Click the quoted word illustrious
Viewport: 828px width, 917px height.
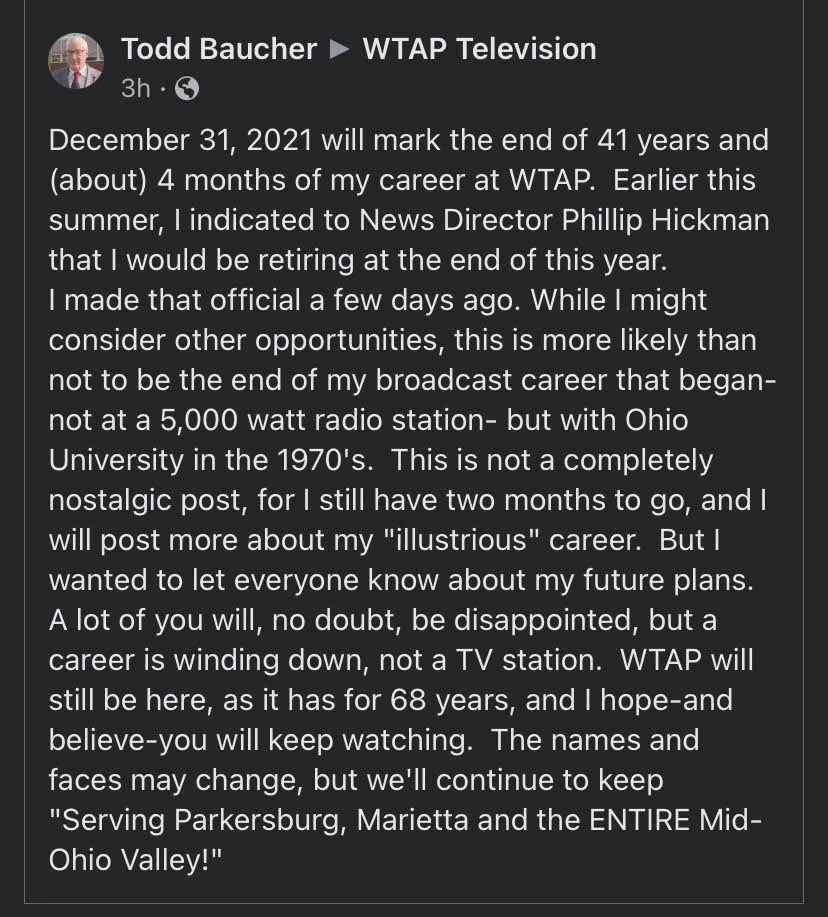point(462,540)
